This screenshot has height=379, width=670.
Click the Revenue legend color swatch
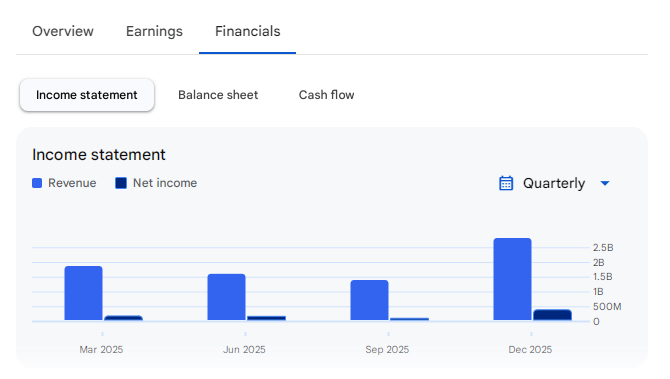click(37, 183)
